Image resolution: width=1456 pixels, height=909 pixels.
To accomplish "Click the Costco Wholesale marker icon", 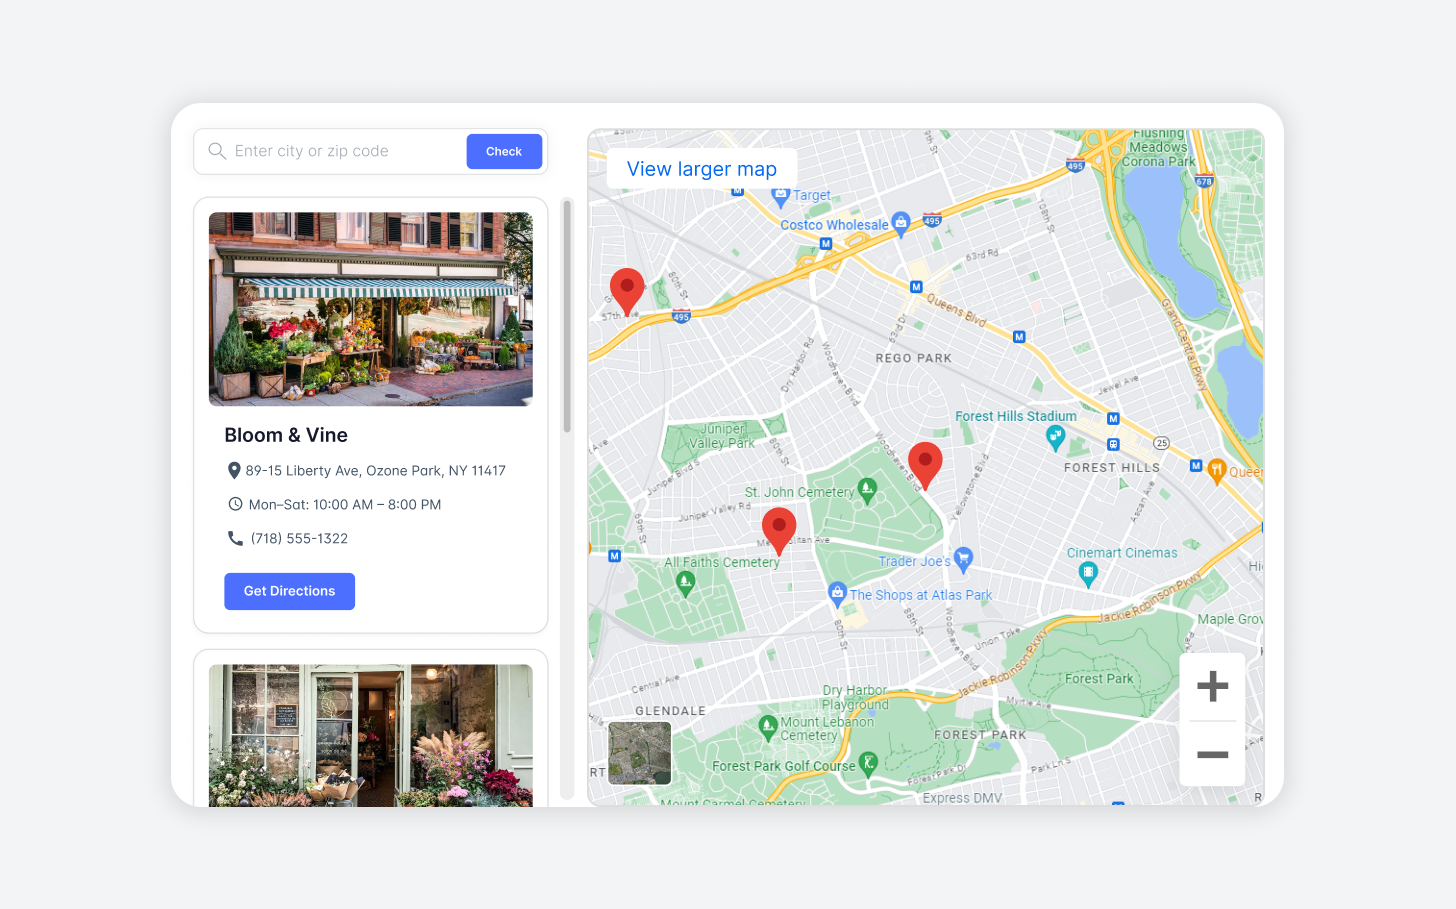I will [x=900, y=224].
